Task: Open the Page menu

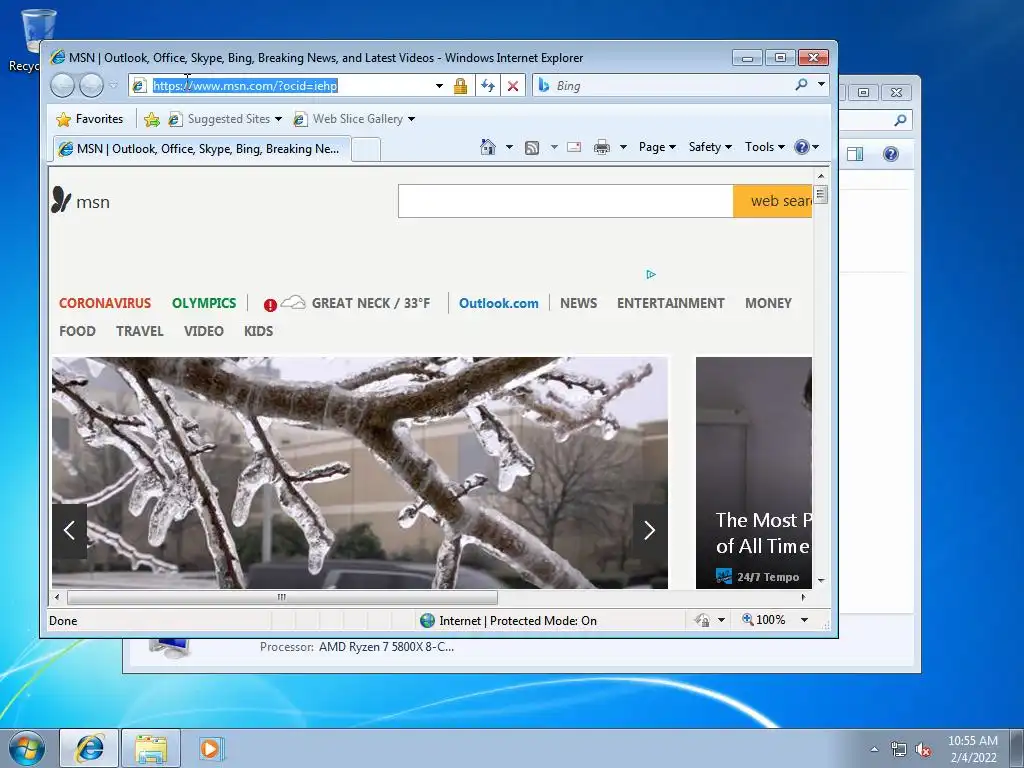Action: coord(657,147)
